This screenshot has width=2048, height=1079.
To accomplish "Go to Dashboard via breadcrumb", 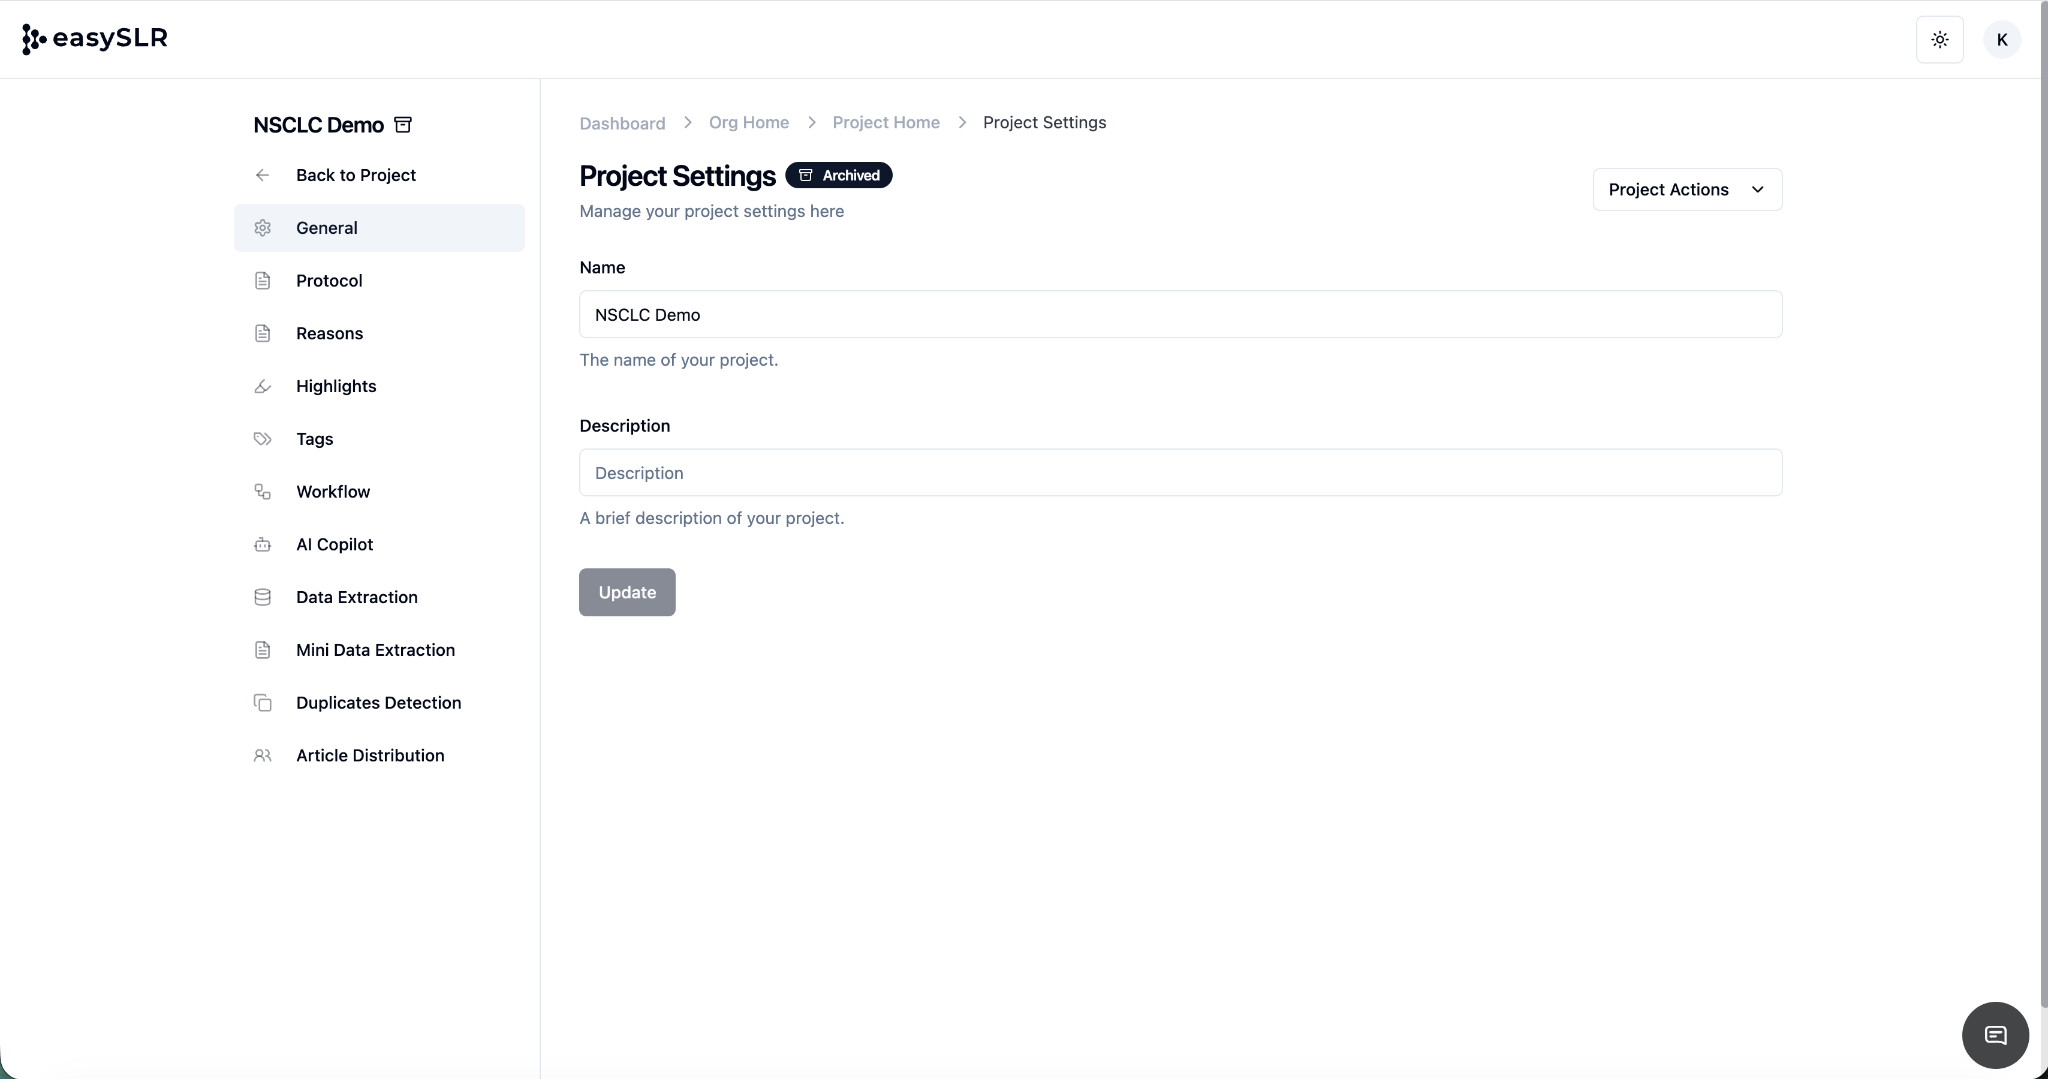I will tap(622, 123).
